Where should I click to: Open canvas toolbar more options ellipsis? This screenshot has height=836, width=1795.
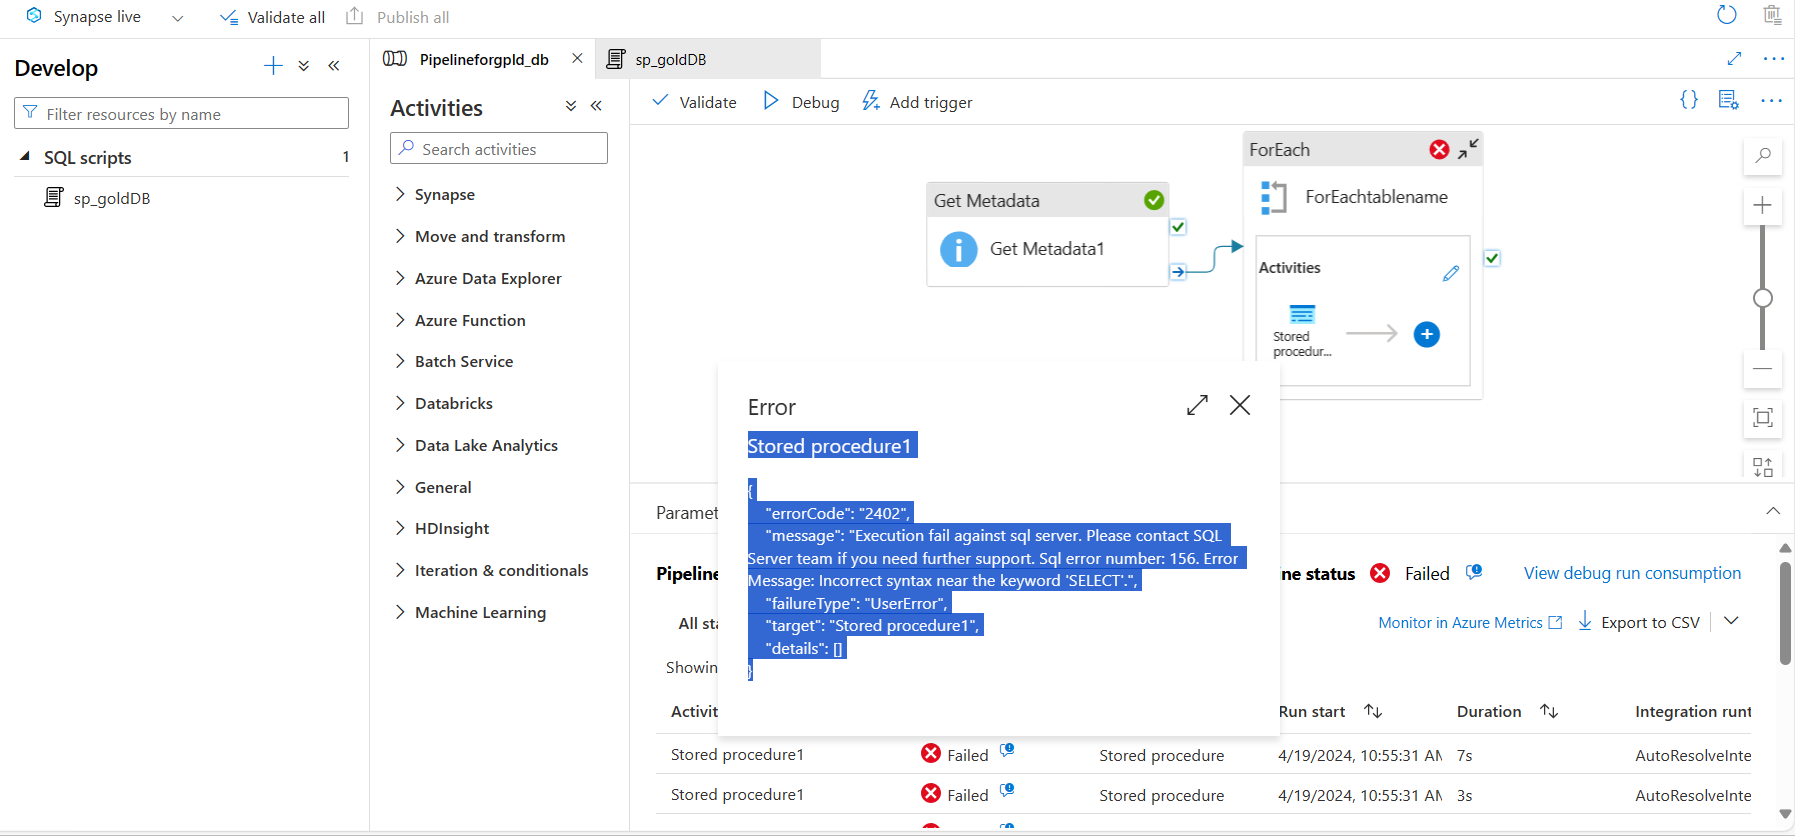[x=1771, y=100]
